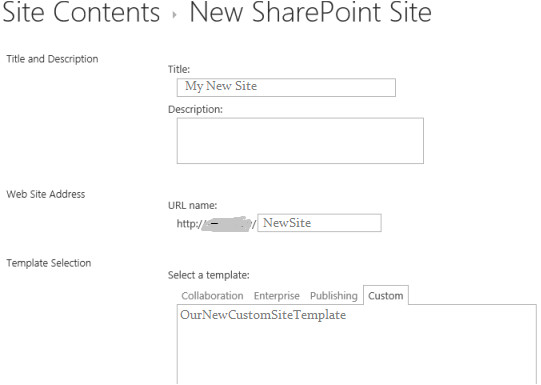
Task: Focus the Title input field
Action: click(286, 88)
